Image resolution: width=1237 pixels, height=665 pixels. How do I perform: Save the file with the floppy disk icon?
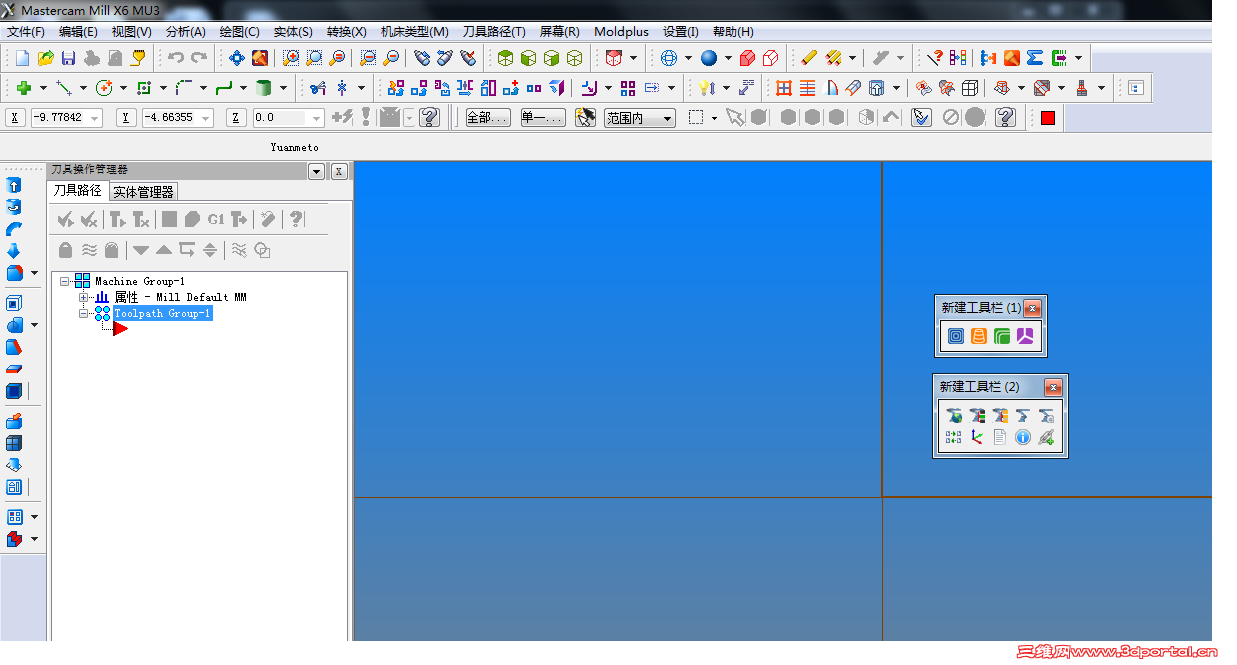coord(68,58)
